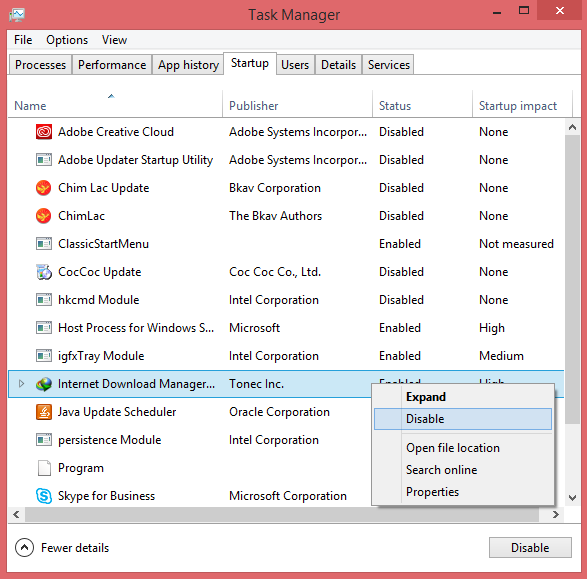
Task: Select the Java Update Scheduler icon
Action: 44,412
